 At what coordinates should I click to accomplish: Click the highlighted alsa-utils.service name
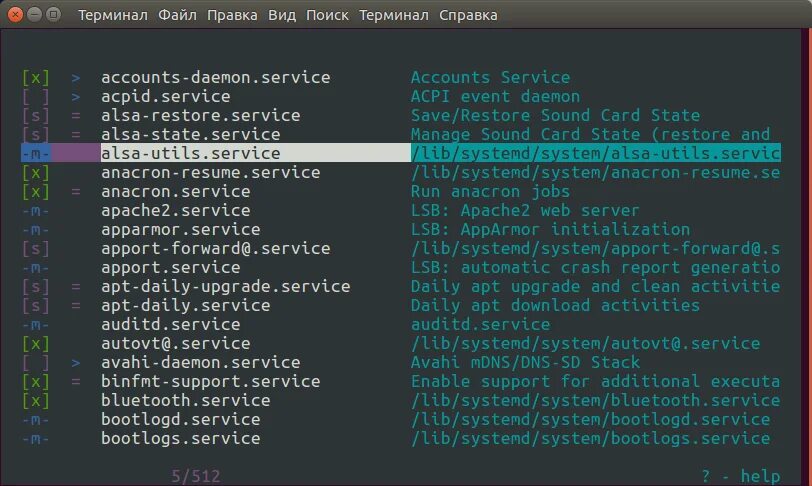point(191,153)
